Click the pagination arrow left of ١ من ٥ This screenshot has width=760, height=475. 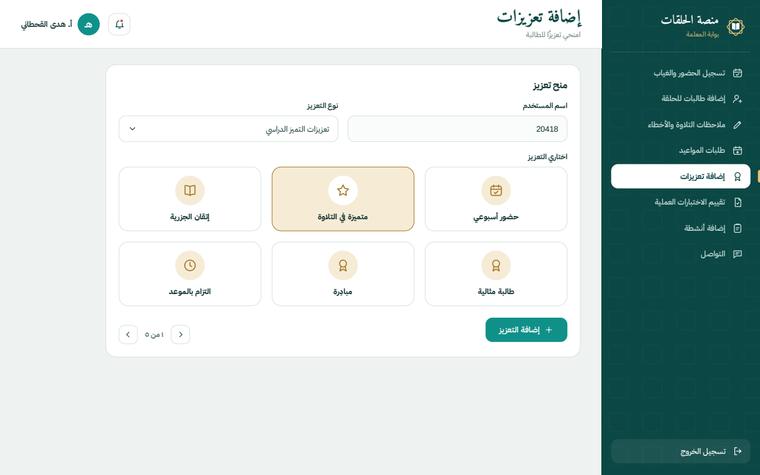pos(128,334)
